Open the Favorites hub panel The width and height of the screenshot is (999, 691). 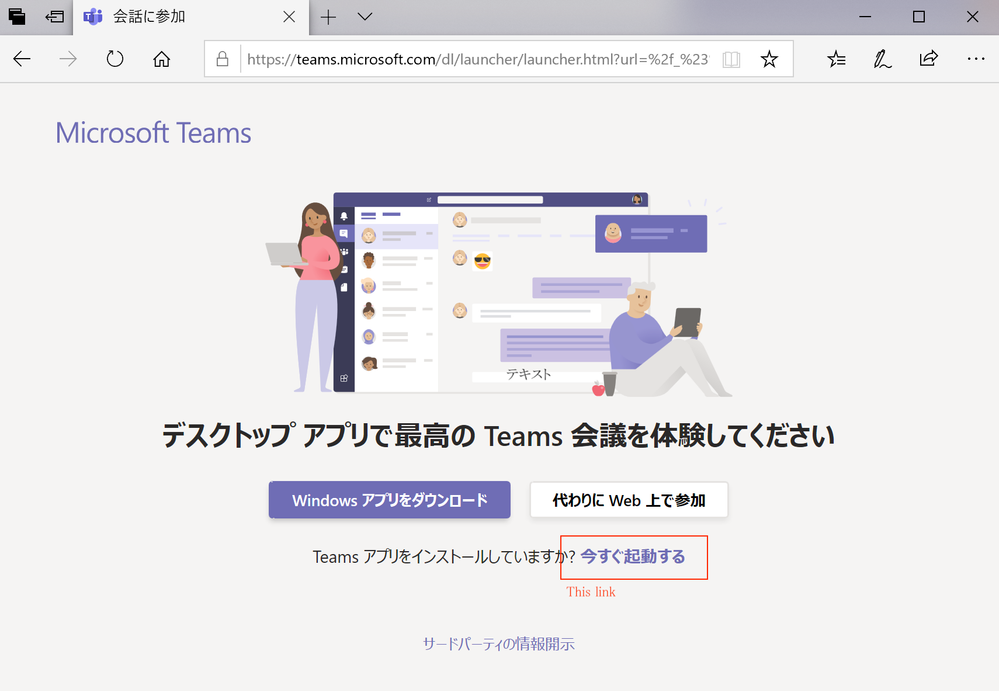[x=836, y=60]
